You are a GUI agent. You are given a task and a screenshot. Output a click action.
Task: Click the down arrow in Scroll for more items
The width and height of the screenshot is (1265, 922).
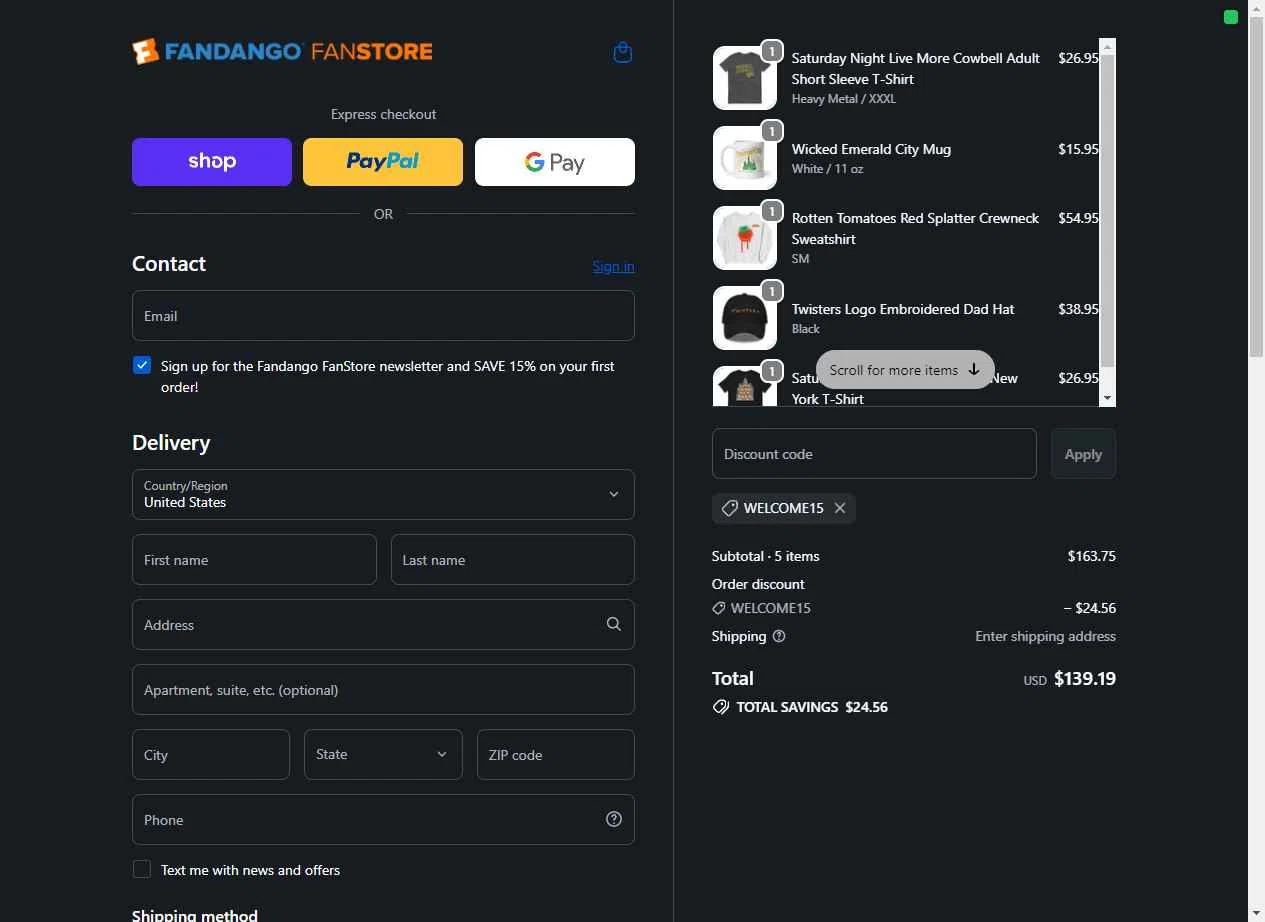click(974, 369)
